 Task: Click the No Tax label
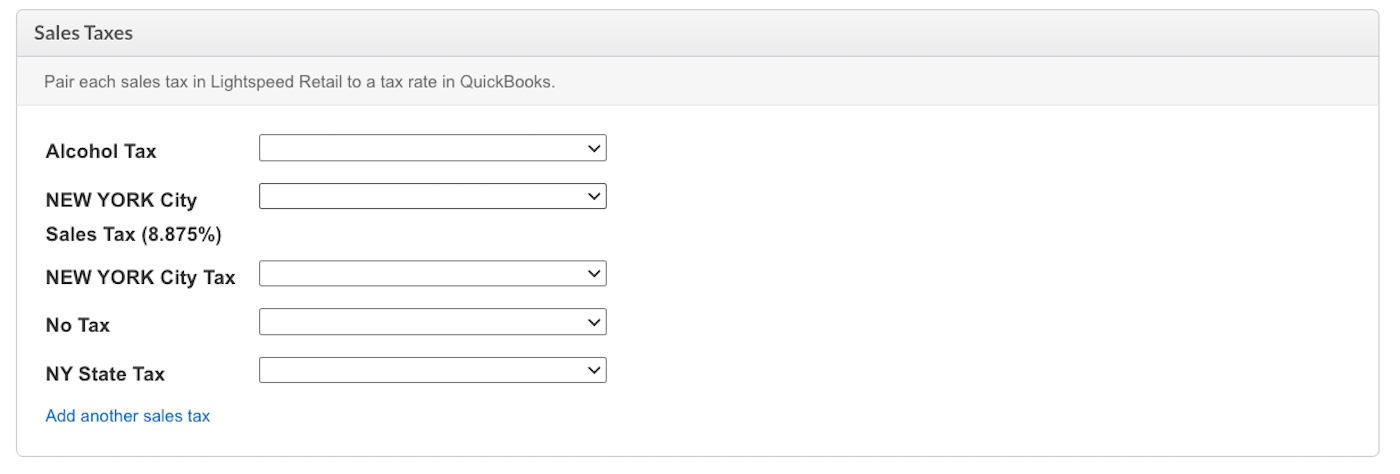pyautogui.click(x=78, y=326)
